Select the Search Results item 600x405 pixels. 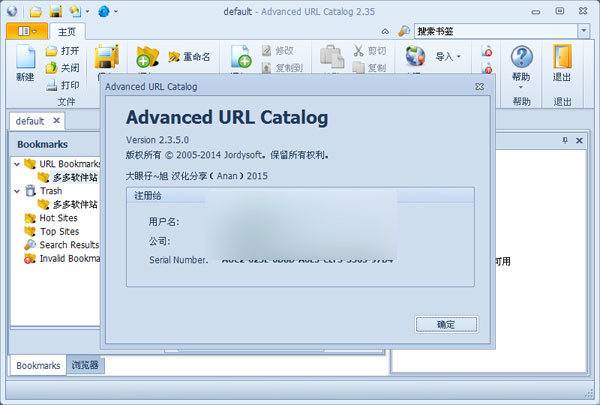(x=62, y=245)
